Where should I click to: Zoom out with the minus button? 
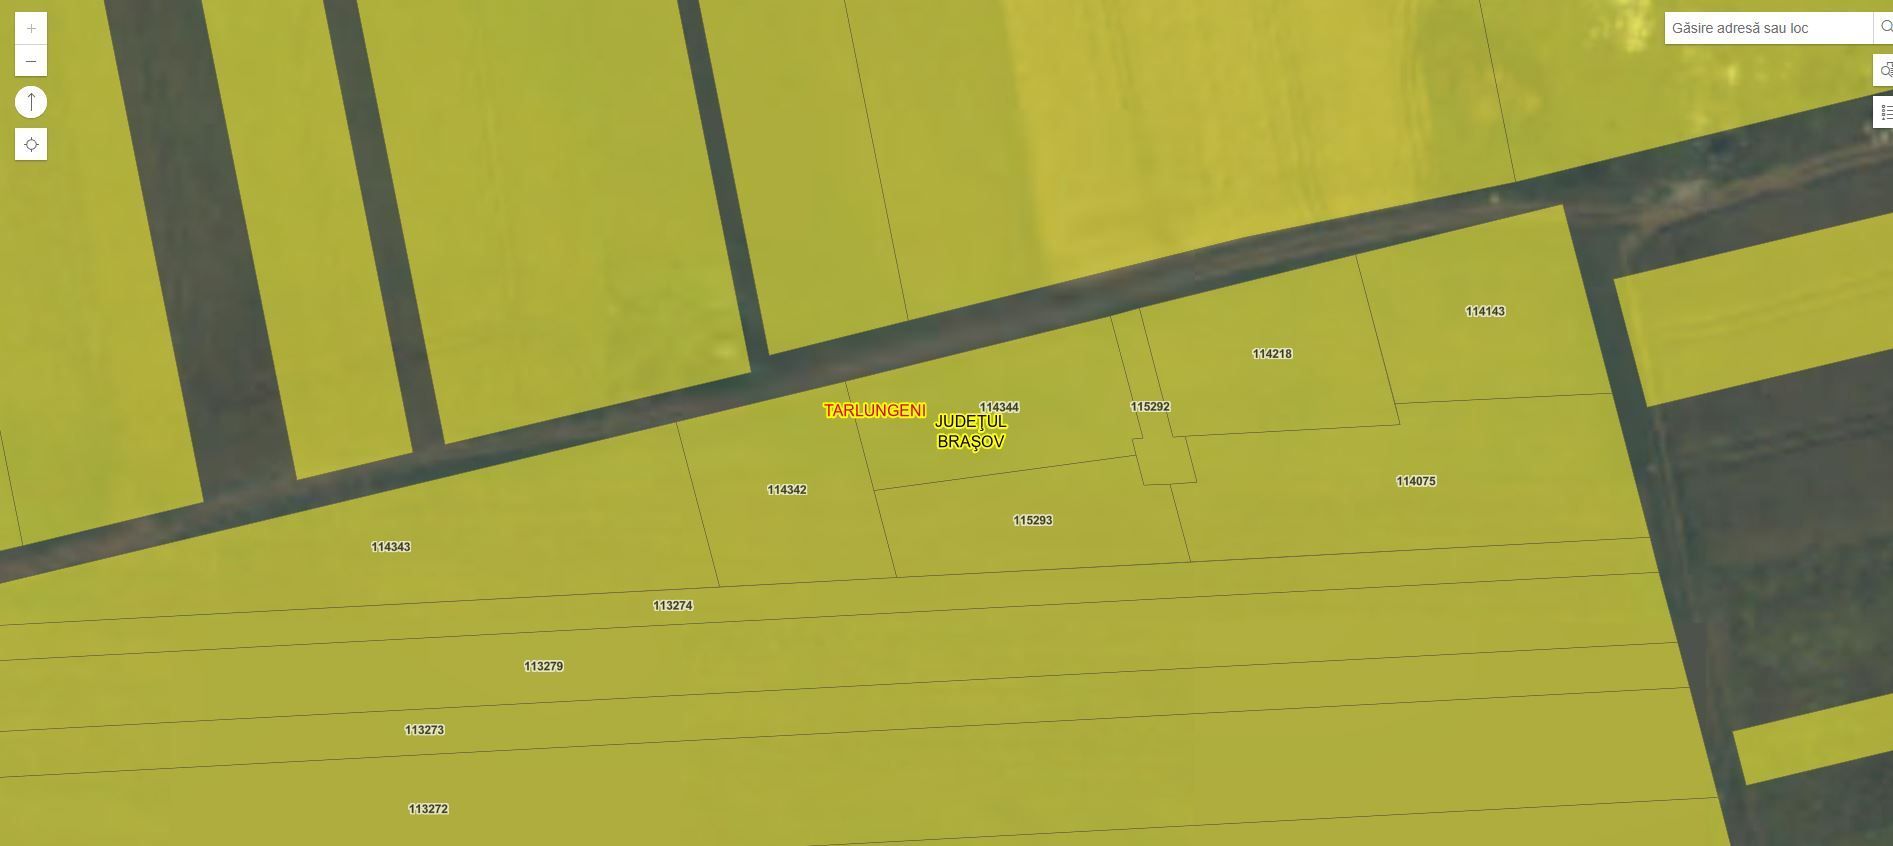coord(31,61)
